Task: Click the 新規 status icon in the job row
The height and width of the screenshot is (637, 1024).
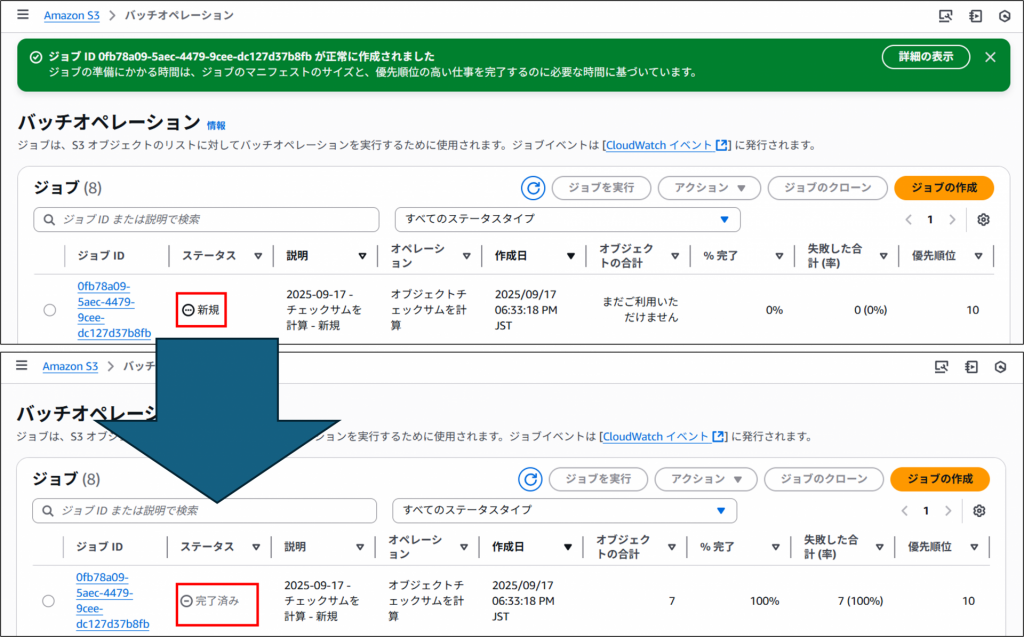Action: [x=188, y=311]
